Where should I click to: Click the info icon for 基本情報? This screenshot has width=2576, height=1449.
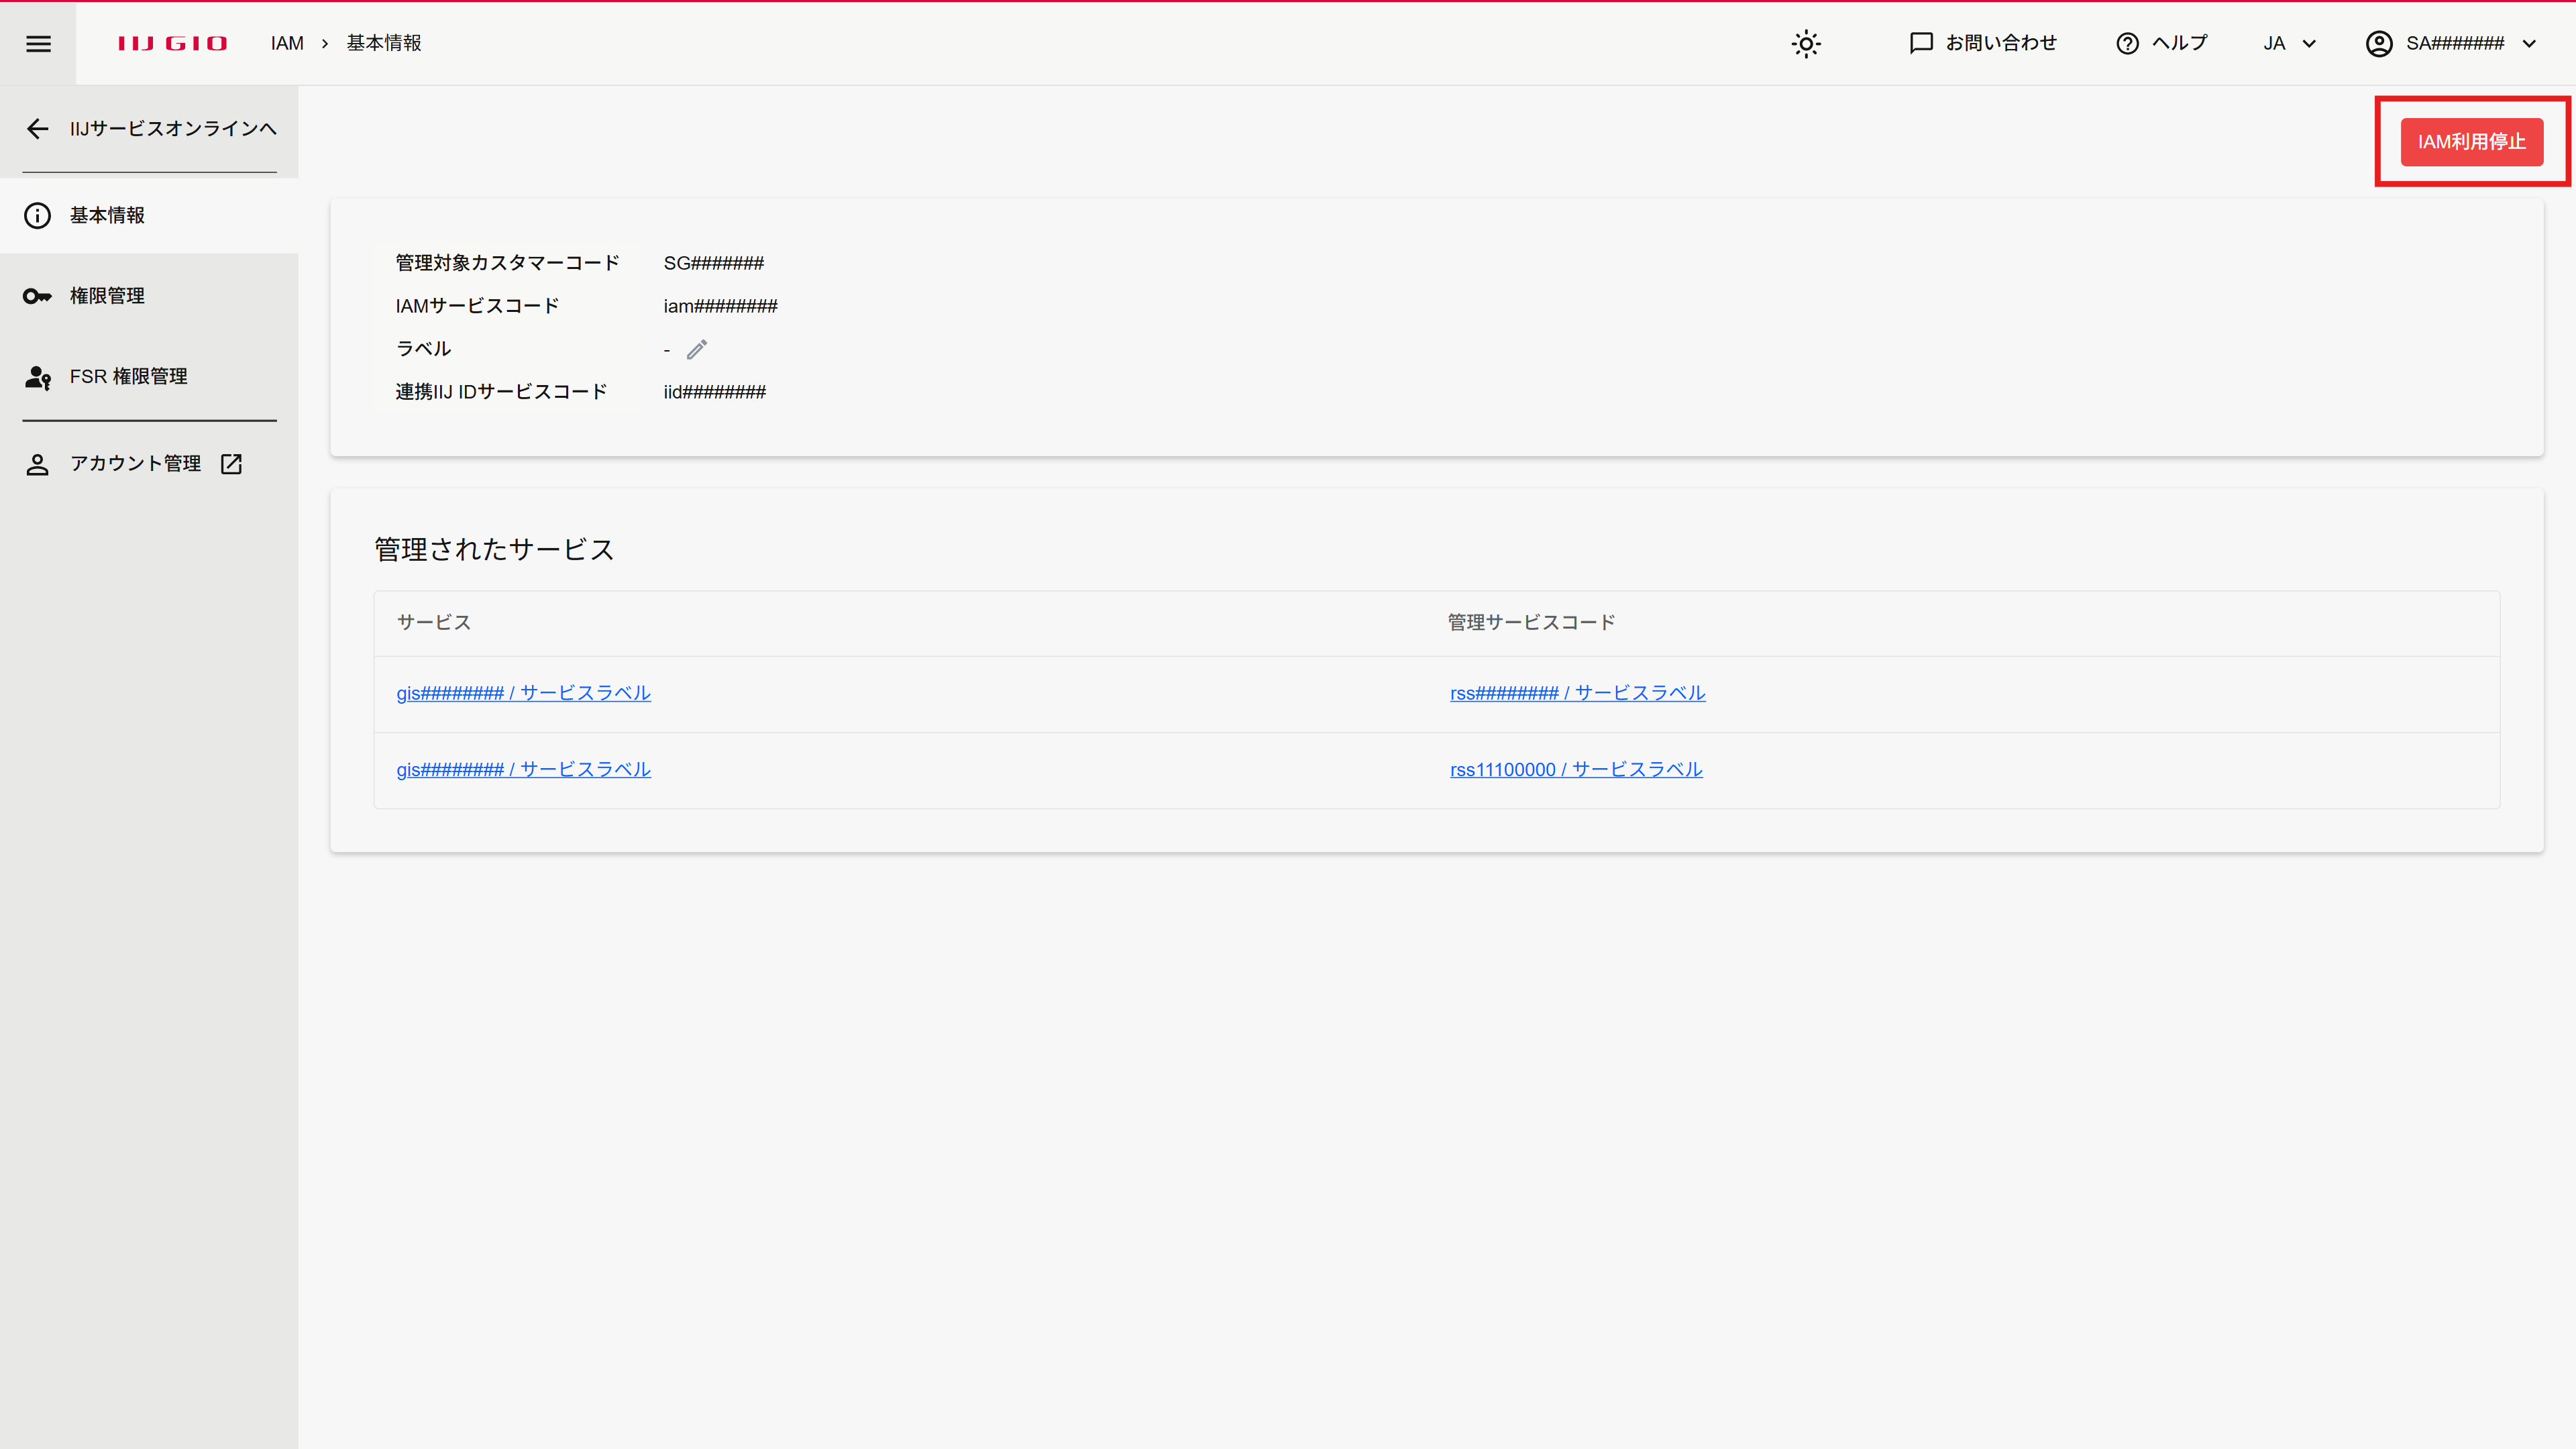point(37,215)
